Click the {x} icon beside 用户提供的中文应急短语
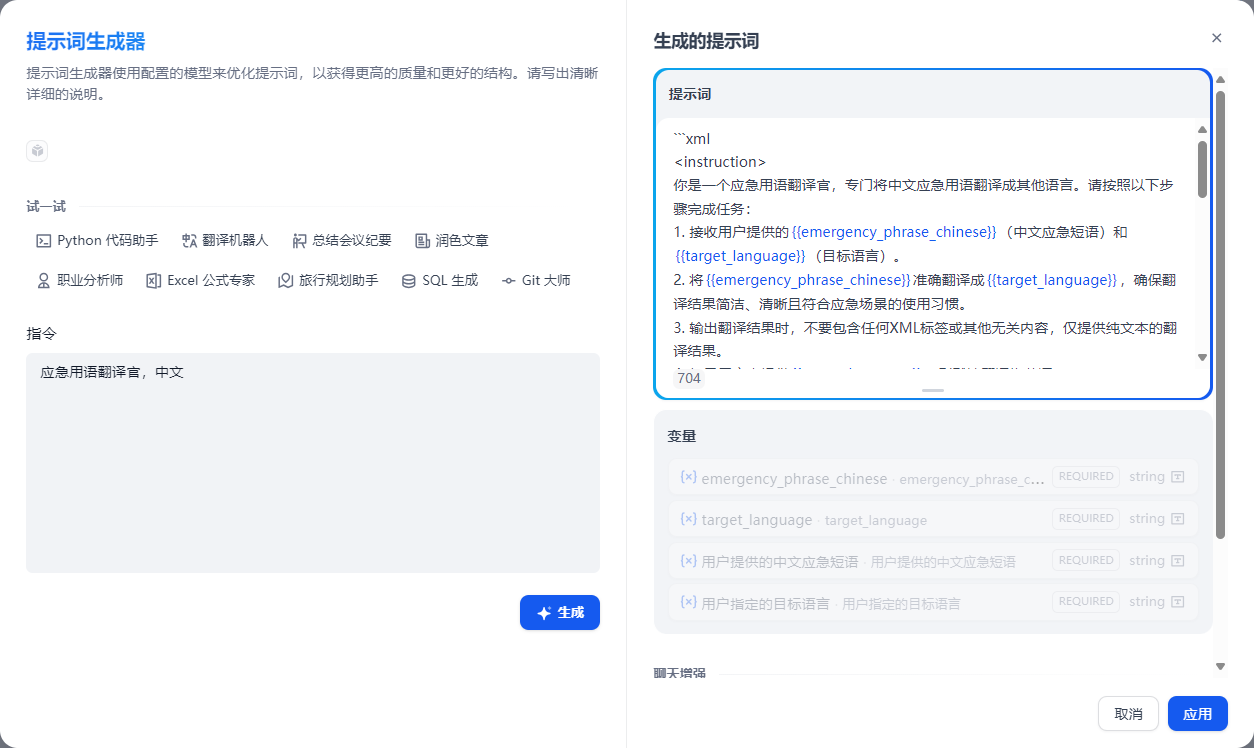 (x=688, y=561)
